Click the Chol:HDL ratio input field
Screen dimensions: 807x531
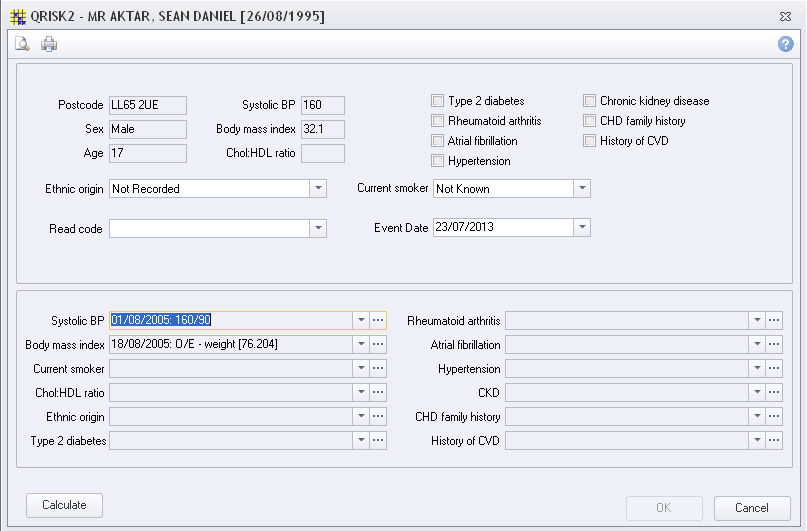tap(322, 153)
